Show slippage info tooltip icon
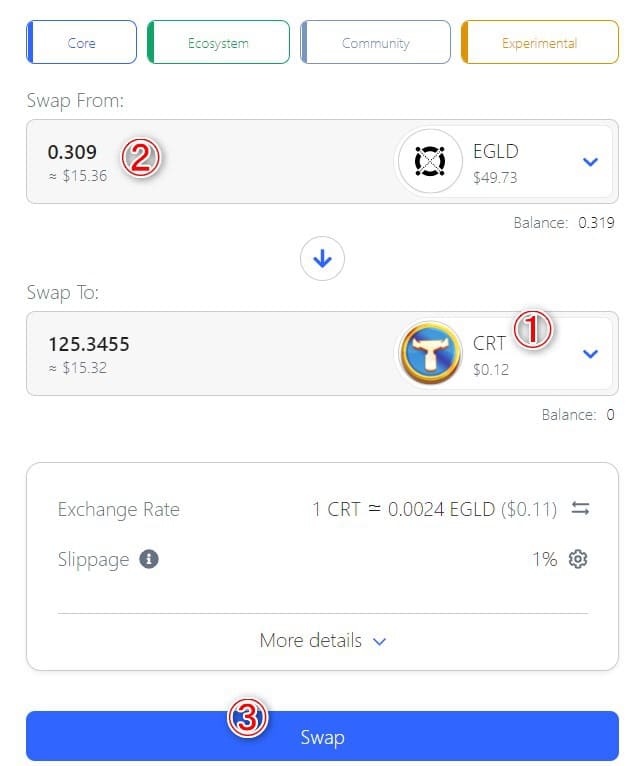 tap(149, 559)
